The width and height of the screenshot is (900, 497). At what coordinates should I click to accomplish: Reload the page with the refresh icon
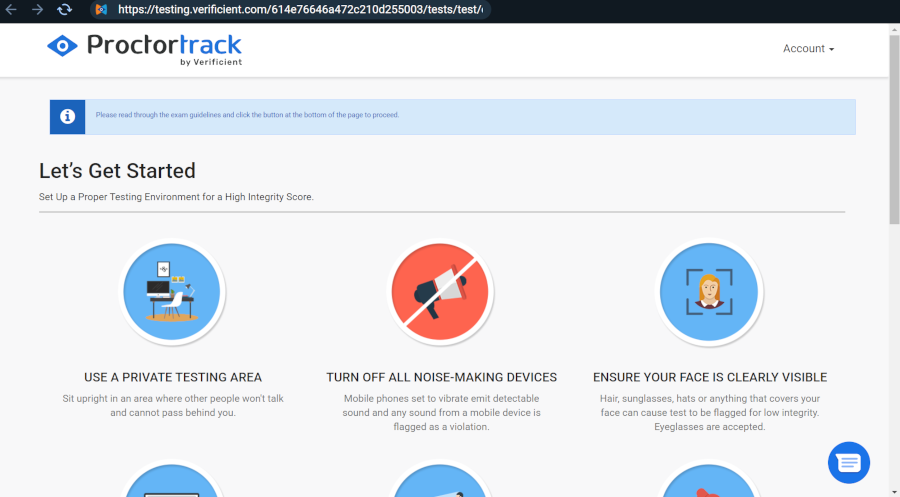point(64,9)
